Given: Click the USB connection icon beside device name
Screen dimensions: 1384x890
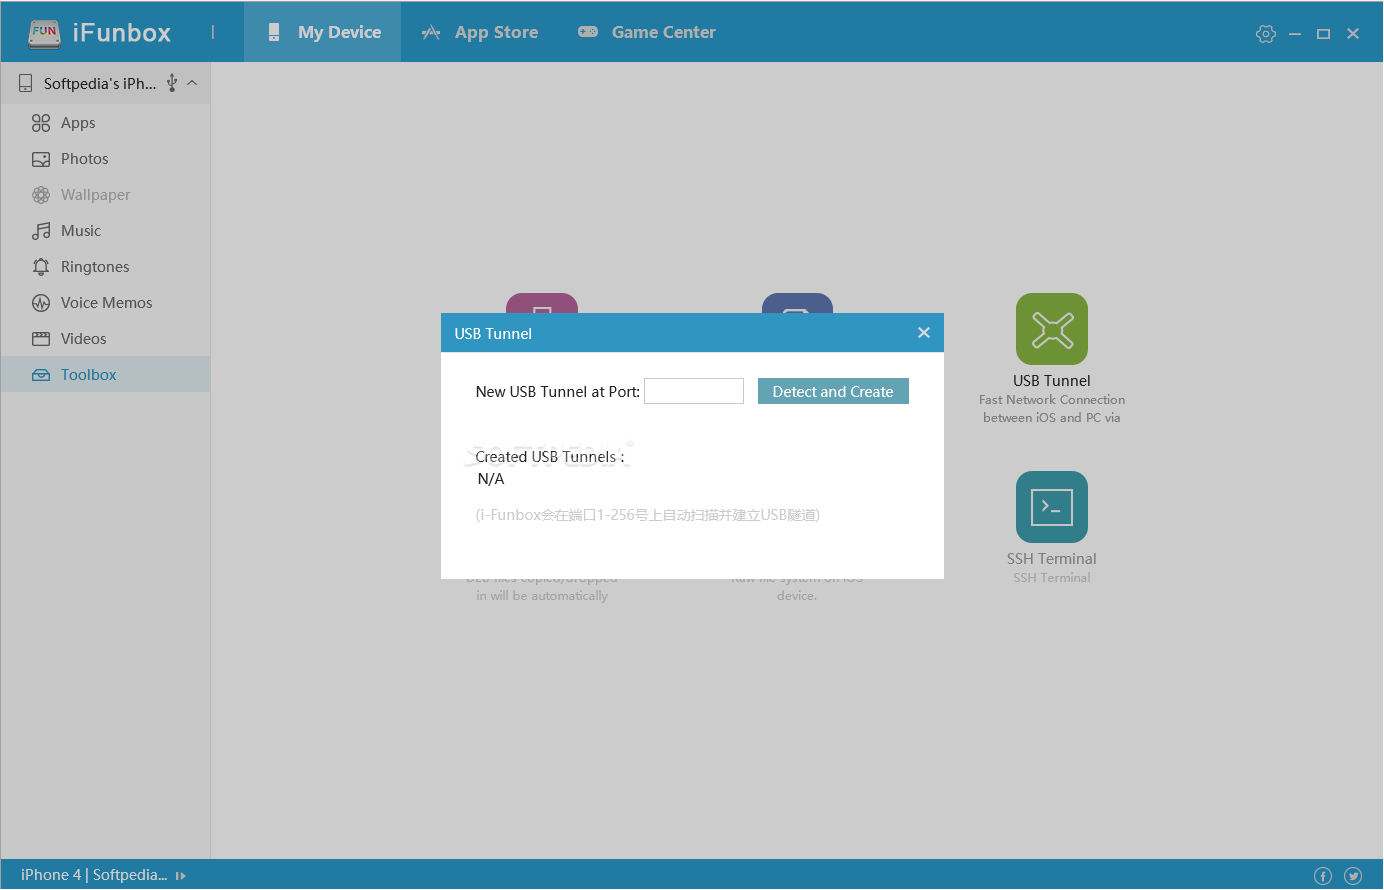Looking at the screenshot, I should coord(172,83).
